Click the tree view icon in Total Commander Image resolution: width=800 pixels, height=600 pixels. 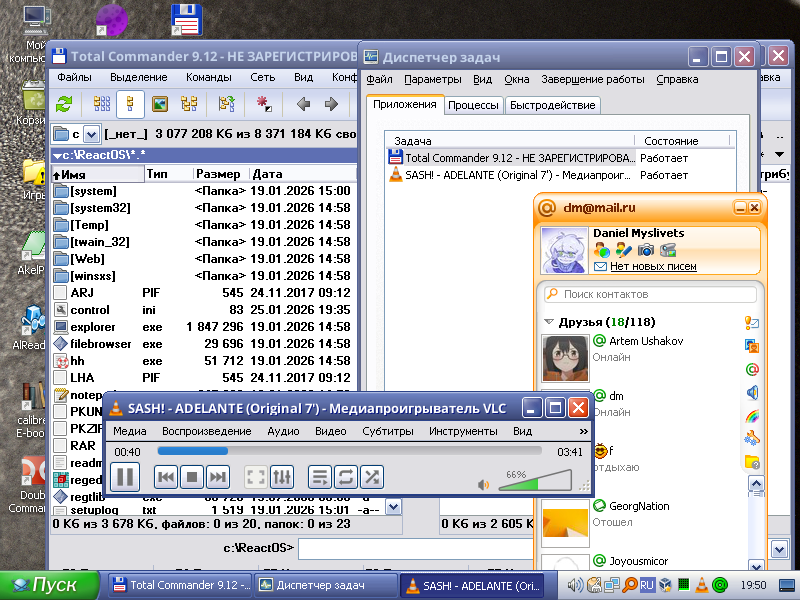189,104
